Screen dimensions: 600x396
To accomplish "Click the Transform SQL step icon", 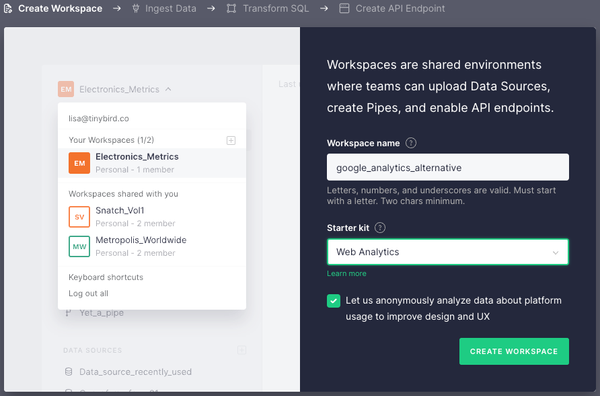I will click(231, 8).
